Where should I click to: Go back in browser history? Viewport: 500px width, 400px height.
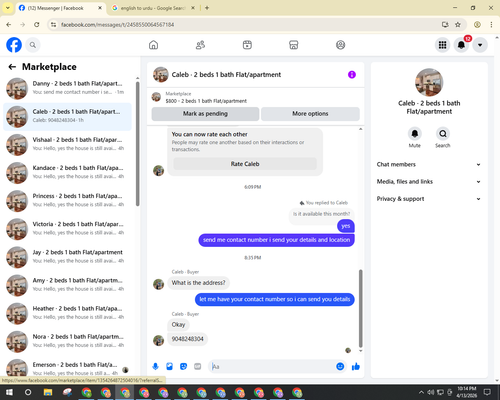pyautogui.click(x=9, y=24)
